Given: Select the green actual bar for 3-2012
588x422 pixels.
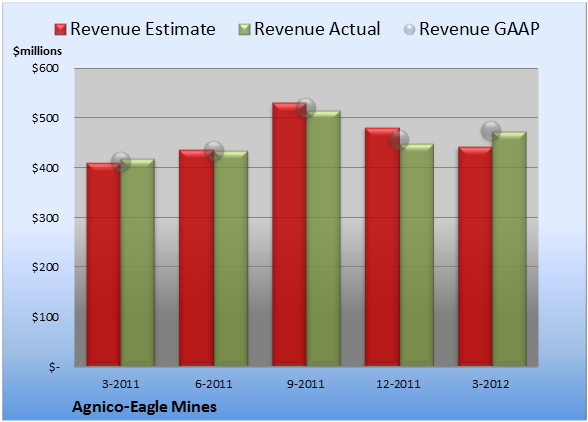Looking at the screenshot, I should click(x=509, y=249).
